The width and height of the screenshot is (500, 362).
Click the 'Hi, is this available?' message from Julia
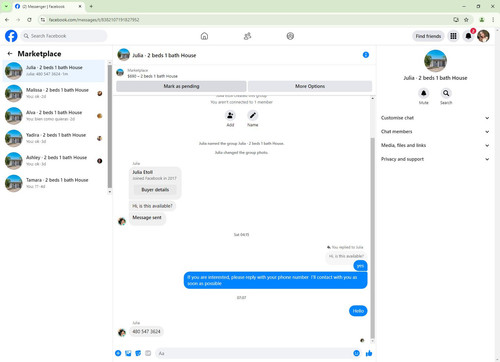[x=152, y=206]
